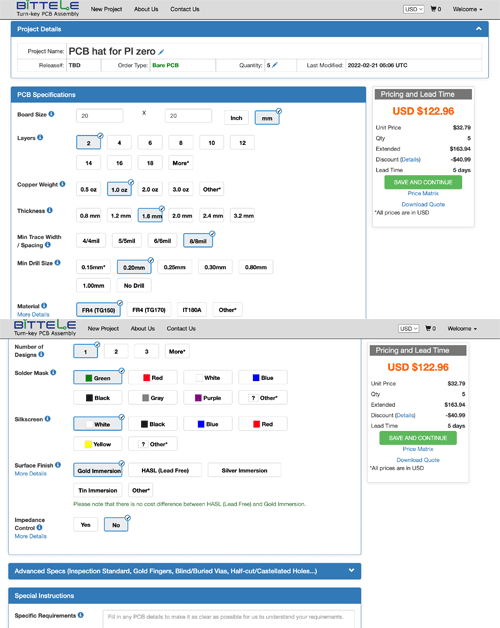The height and width of the screenshot is (628, 500).
Task: Edit project name with pencil icon
Action: pos(161,52)
